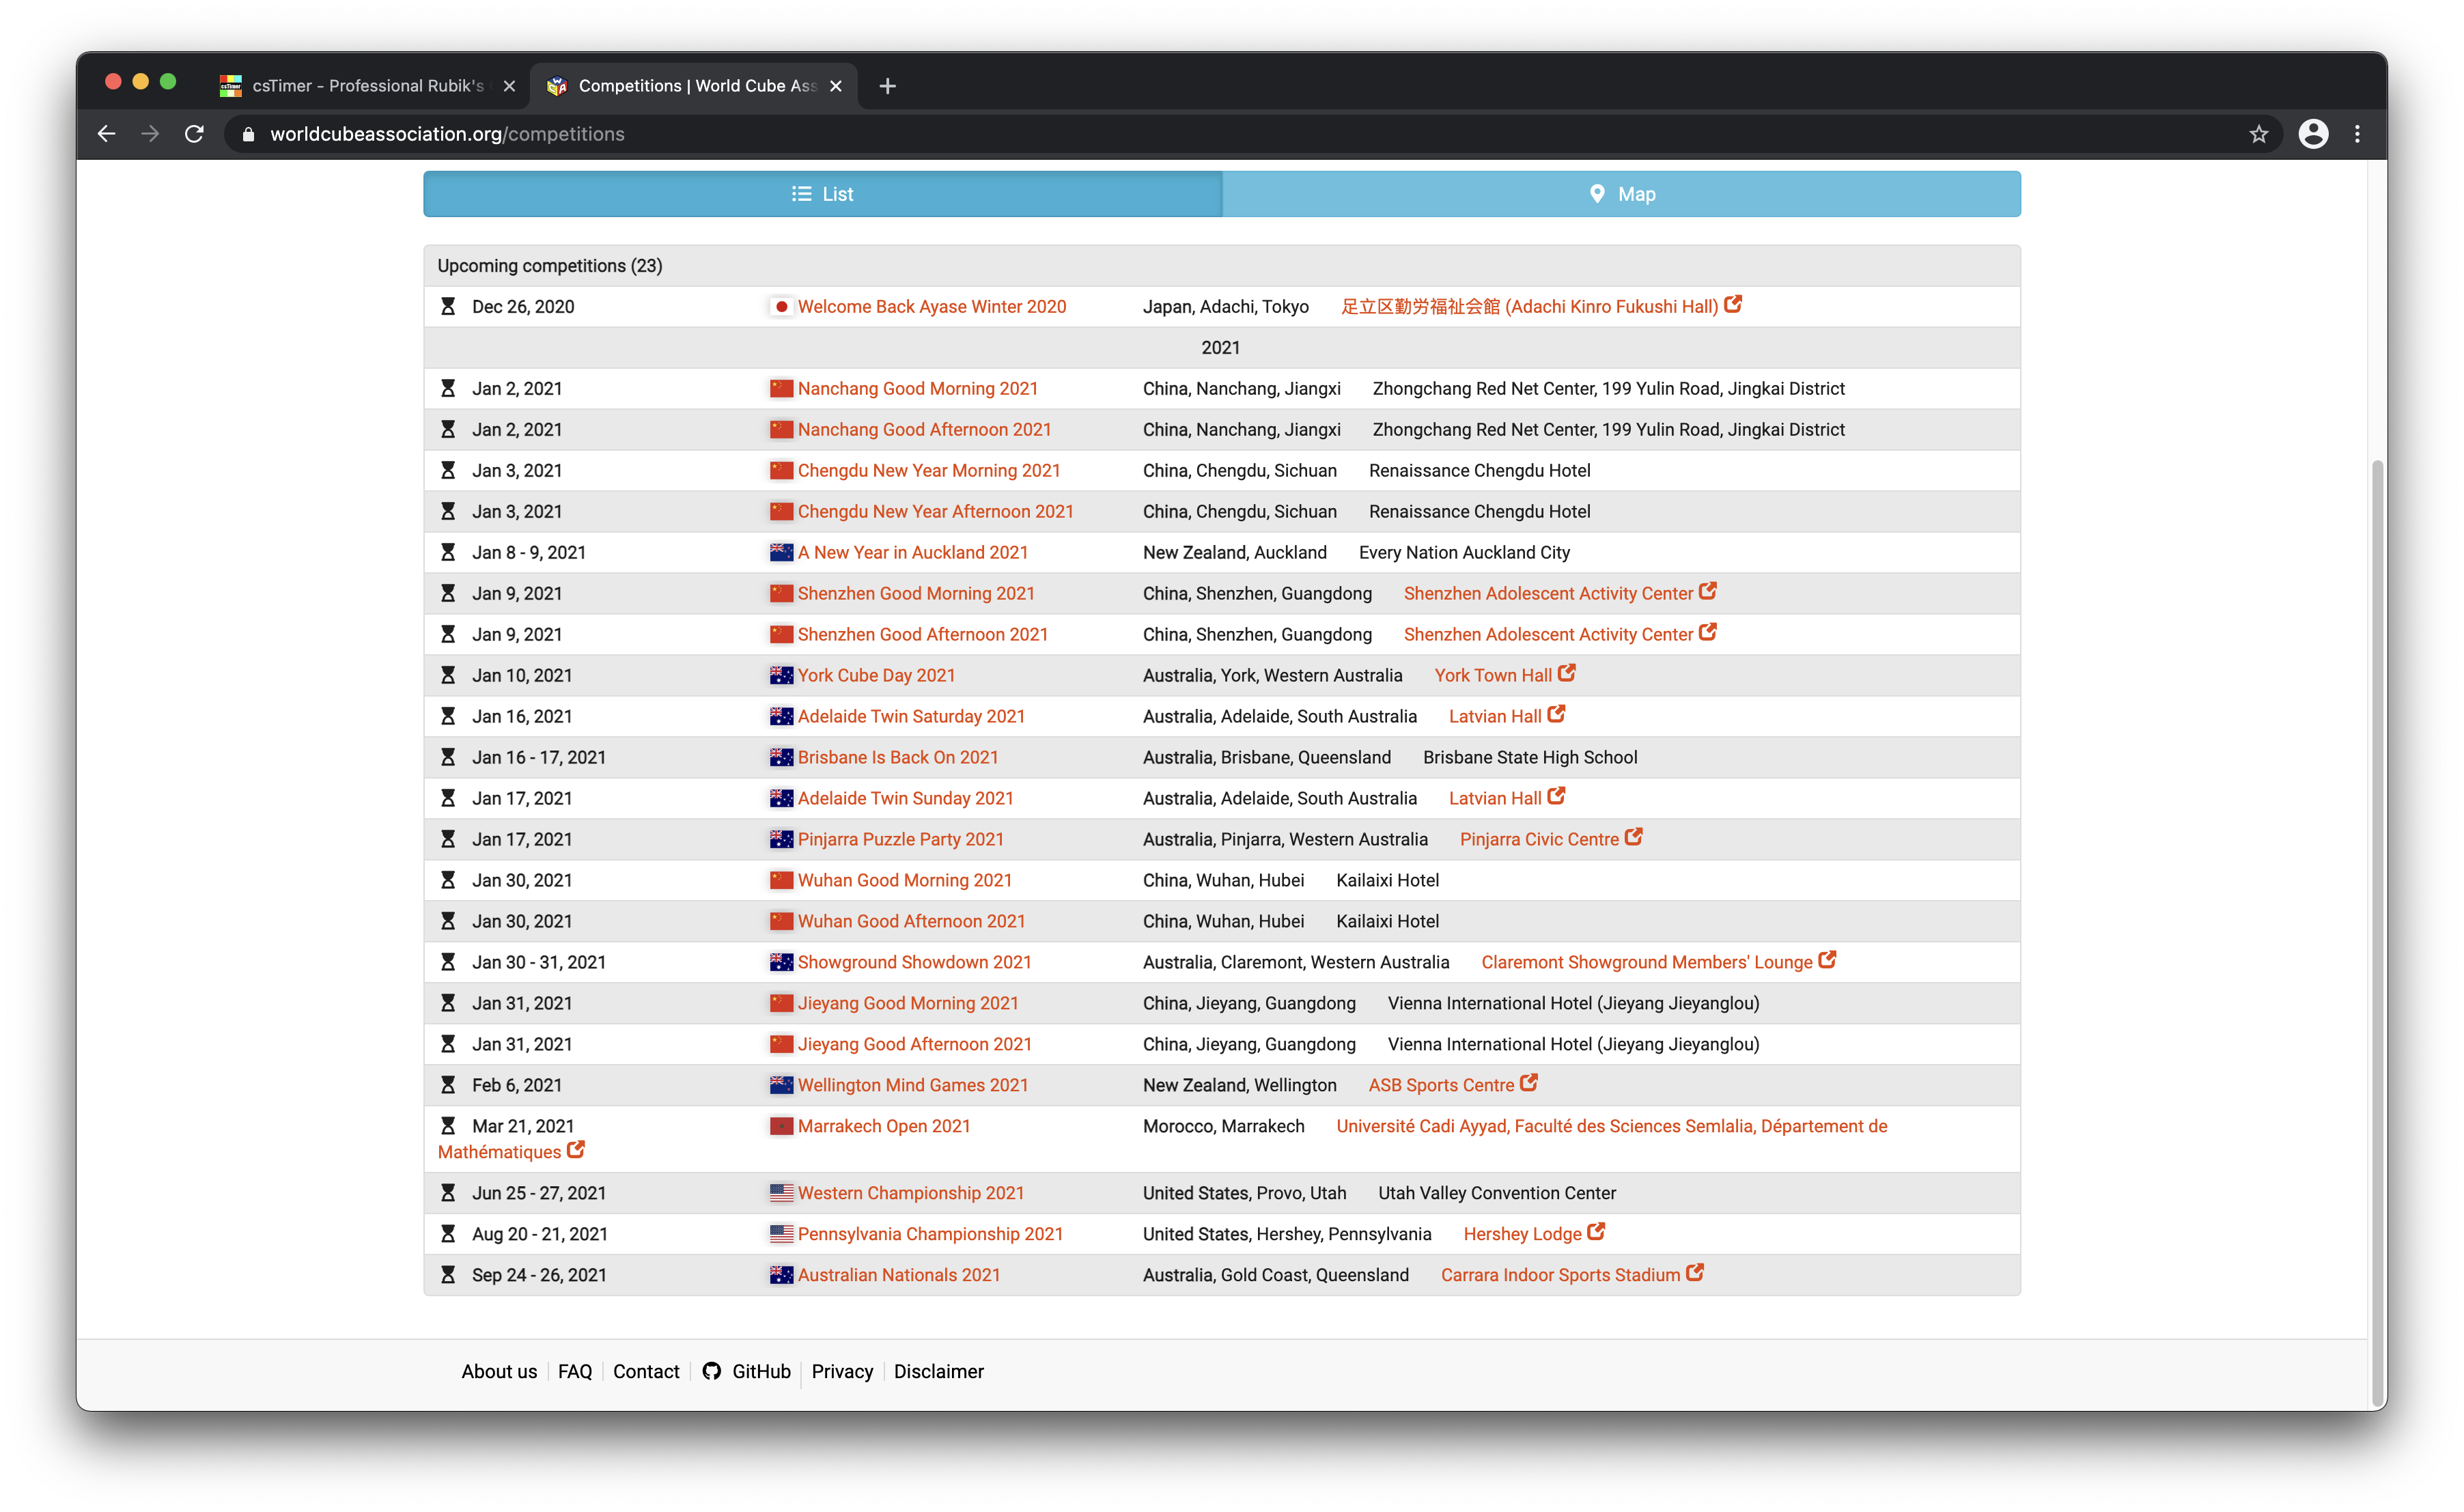Image resolution: width=2464 pixels, height=1512 pixels.
Task: Click padlock site info icon
Action: [x=249, y=134]
